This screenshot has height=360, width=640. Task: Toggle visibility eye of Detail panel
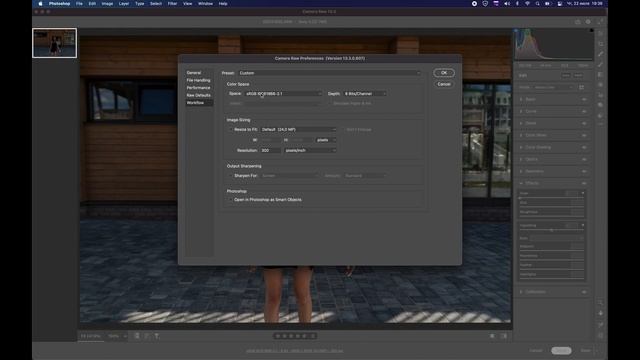(x=584, y=123)
